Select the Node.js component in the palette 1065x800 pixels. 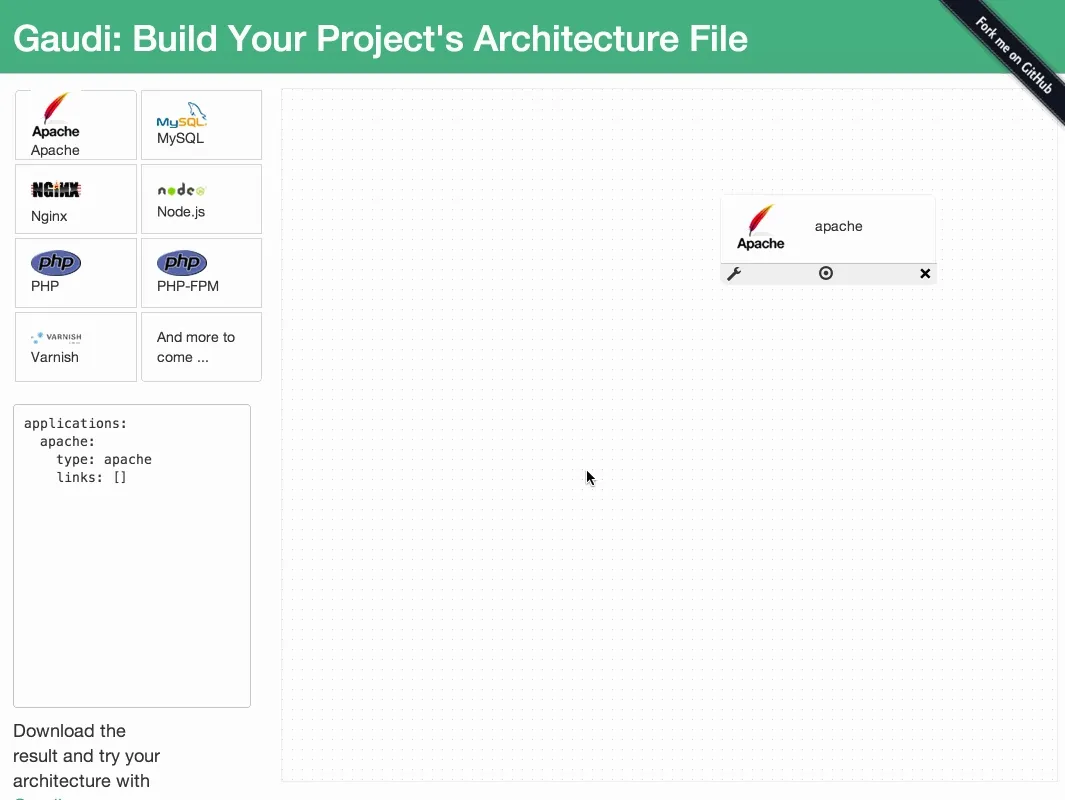[x=200, y=198]
